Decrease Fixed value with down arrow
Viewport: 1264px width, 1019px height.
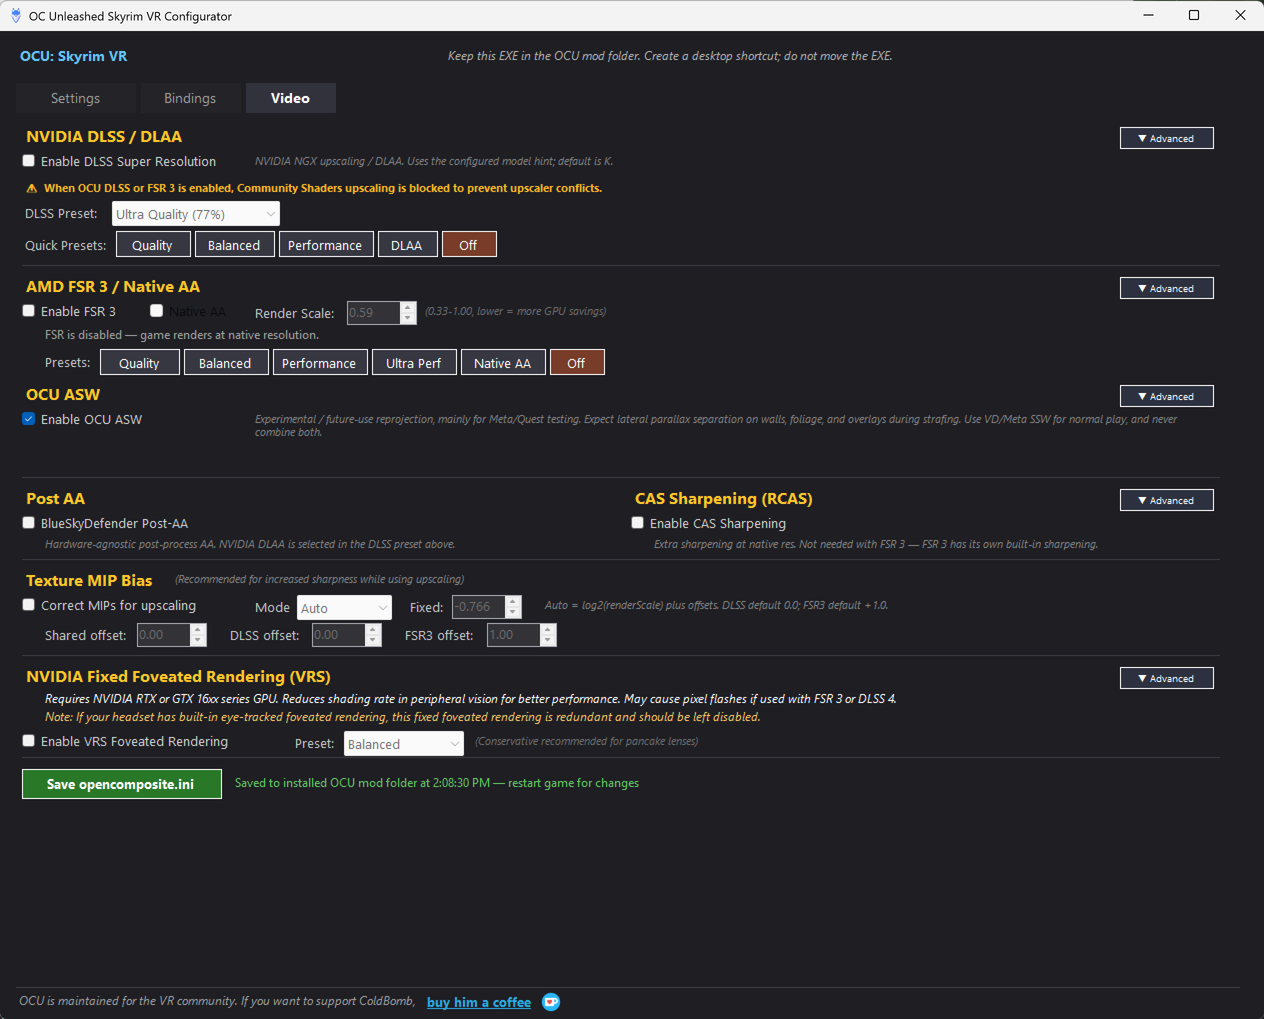coord(513,613)
